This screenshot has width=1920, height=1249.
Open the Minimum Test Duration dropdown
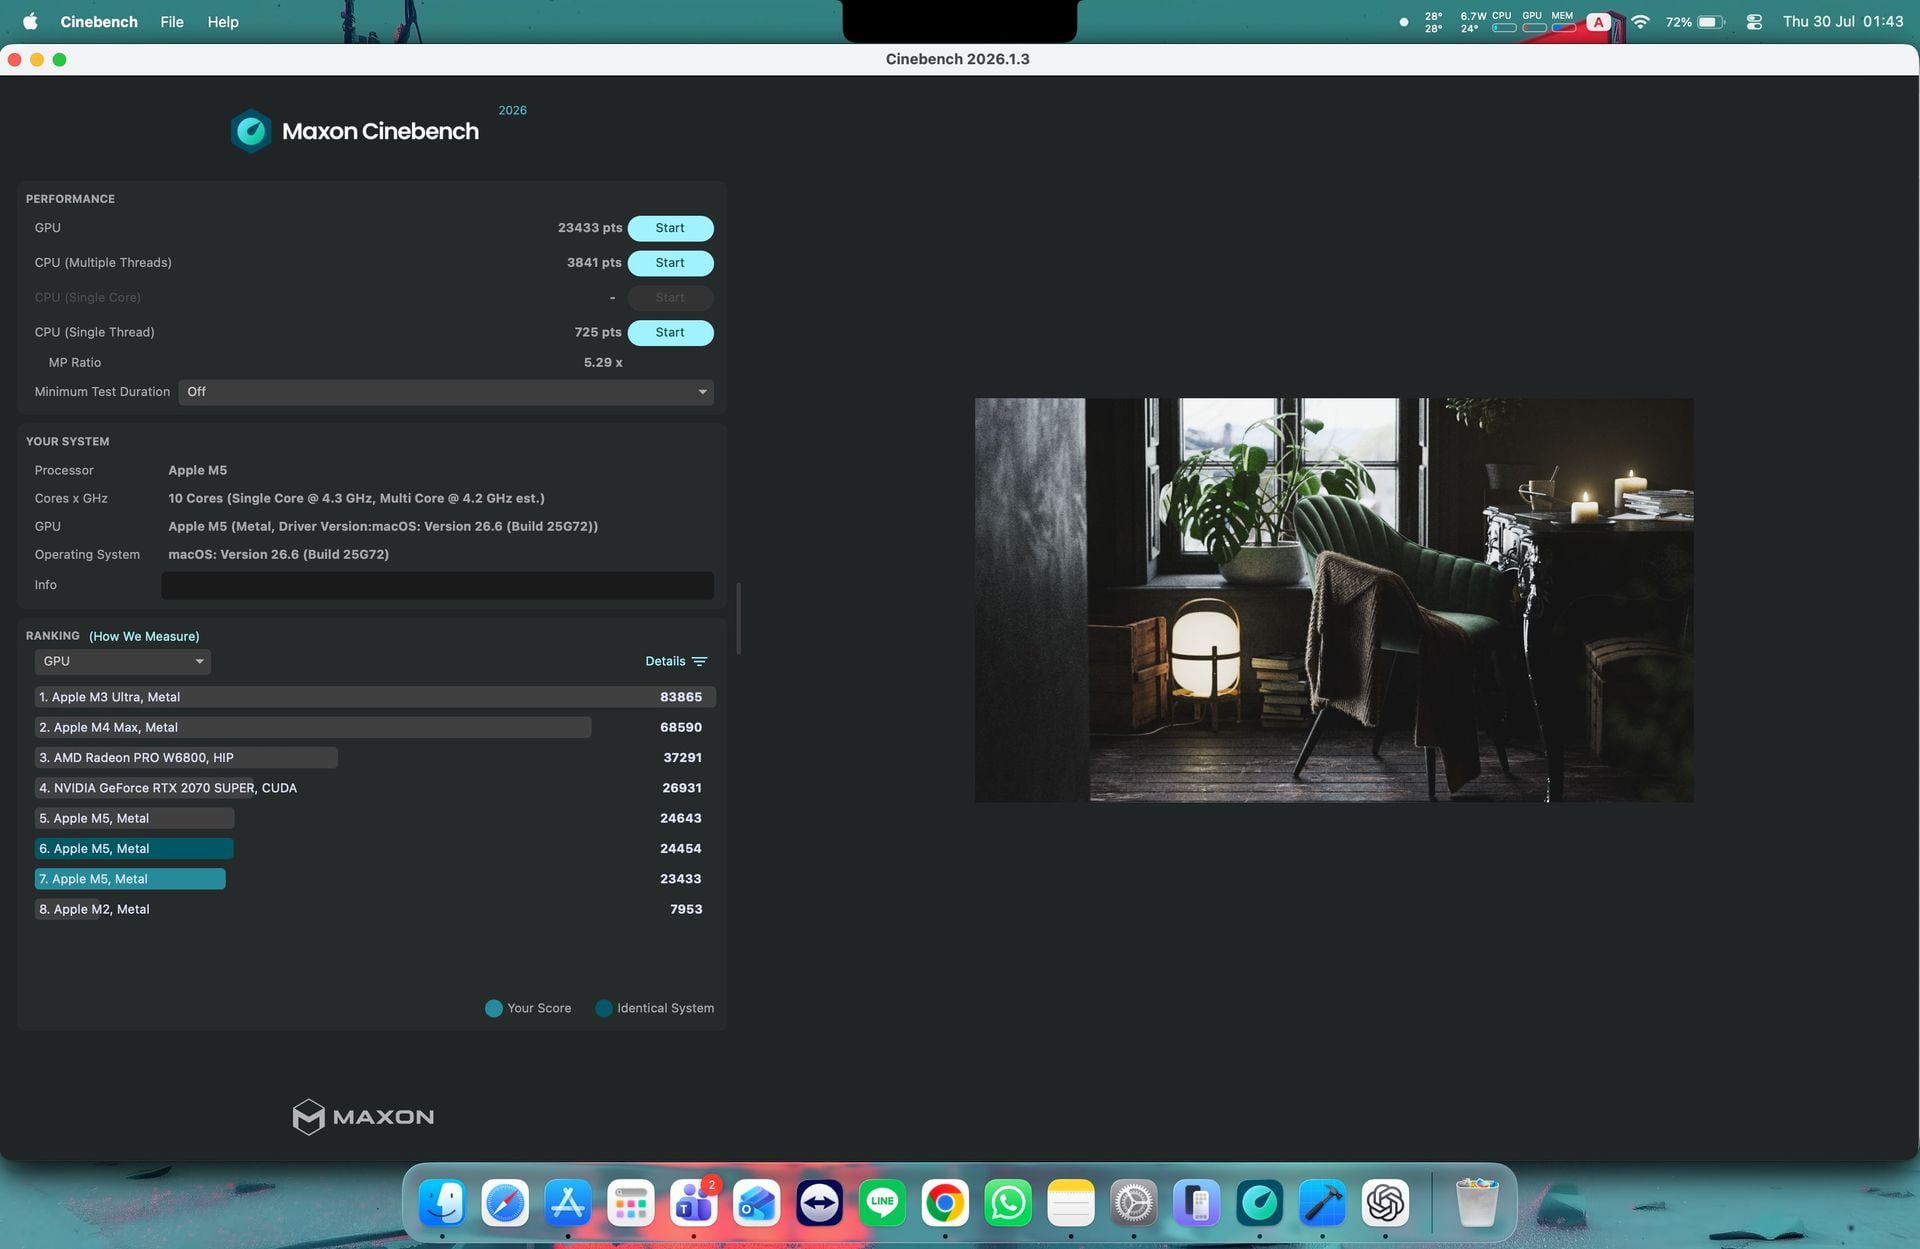pyautogui.click(x=446, y=392)
